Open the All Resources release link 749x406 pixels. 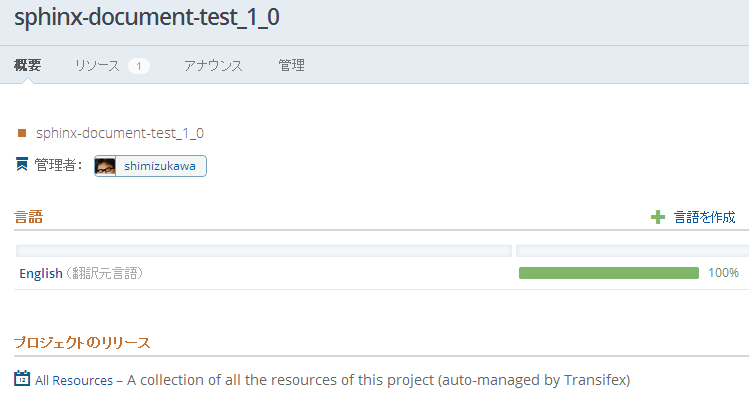coord(74,380)
